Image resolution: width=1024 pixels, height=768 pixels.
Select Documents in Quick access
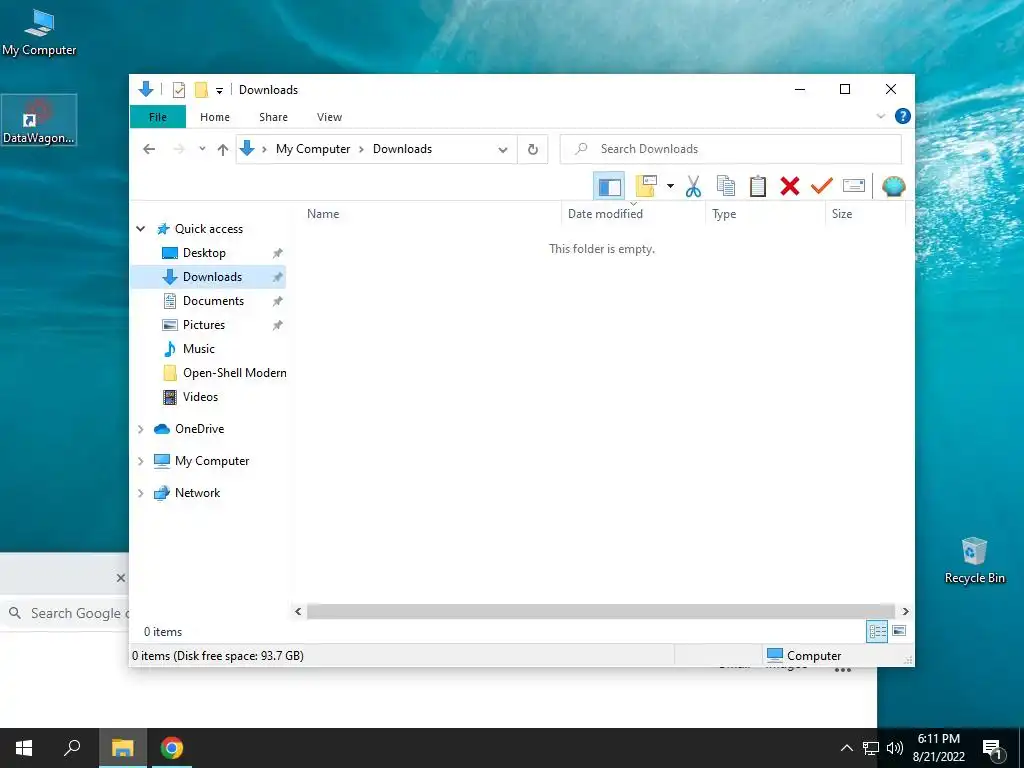click(213, 301)
